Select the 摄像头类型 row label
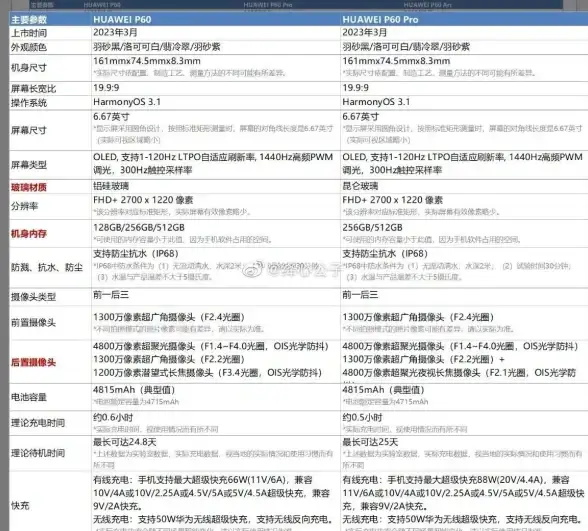Screen dimensions: 588x531 click(33, 297)
